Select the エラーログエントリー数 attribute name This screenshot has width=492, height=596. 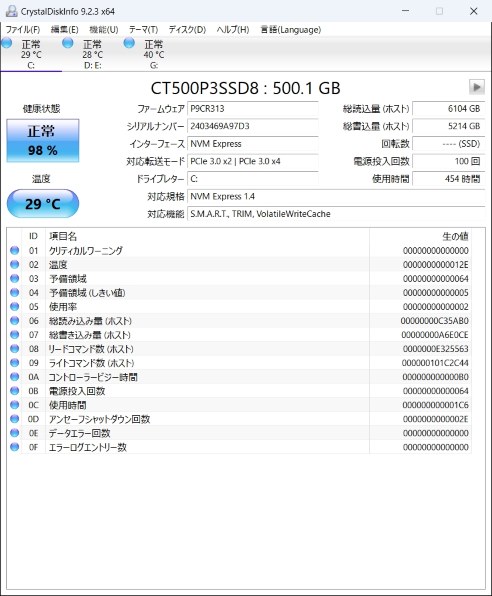coord(88,447)
